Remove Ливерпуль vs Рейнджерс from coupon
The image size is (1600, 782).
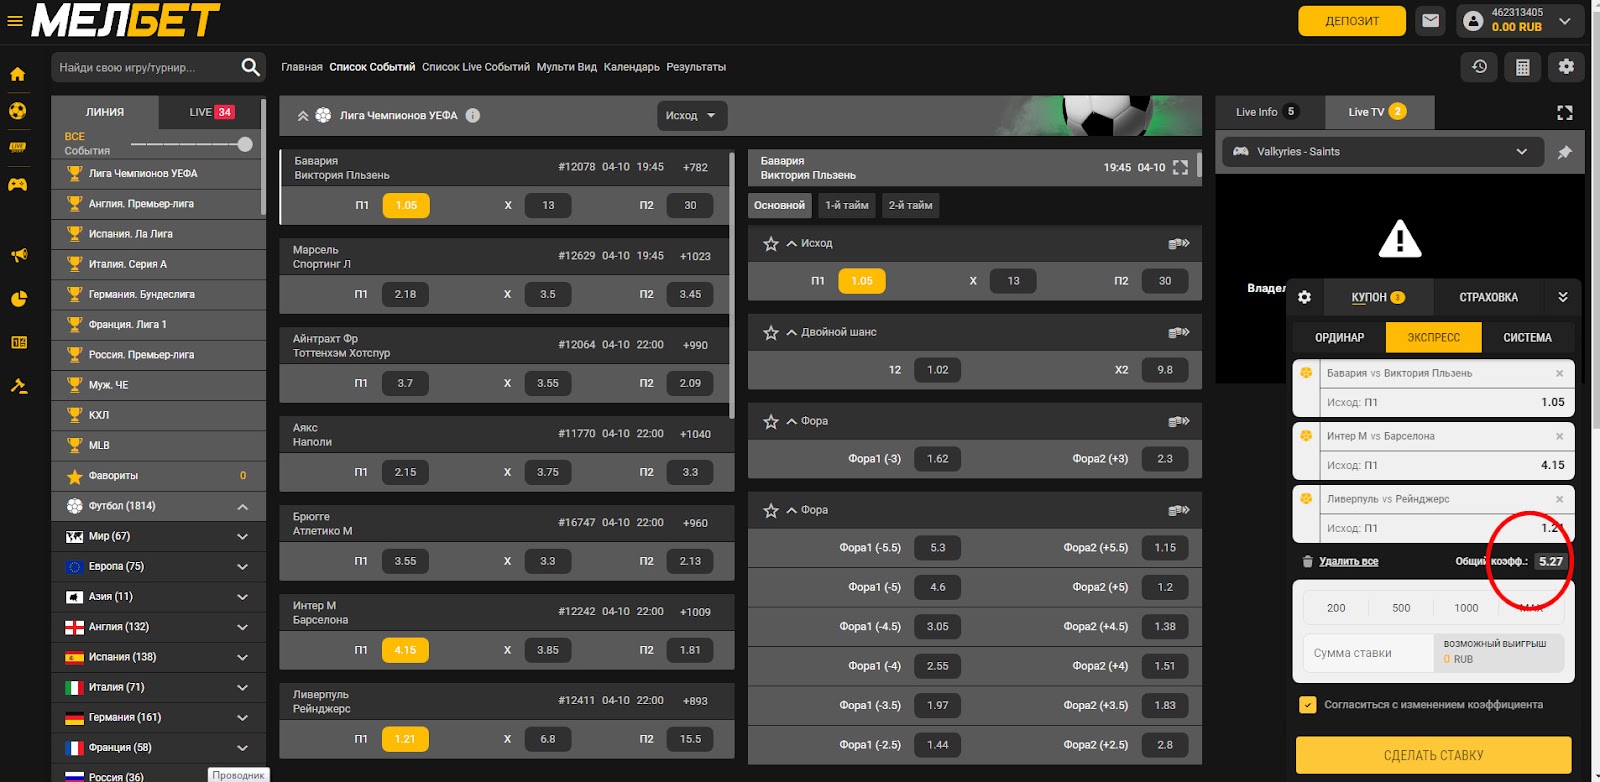(1559, 499)
